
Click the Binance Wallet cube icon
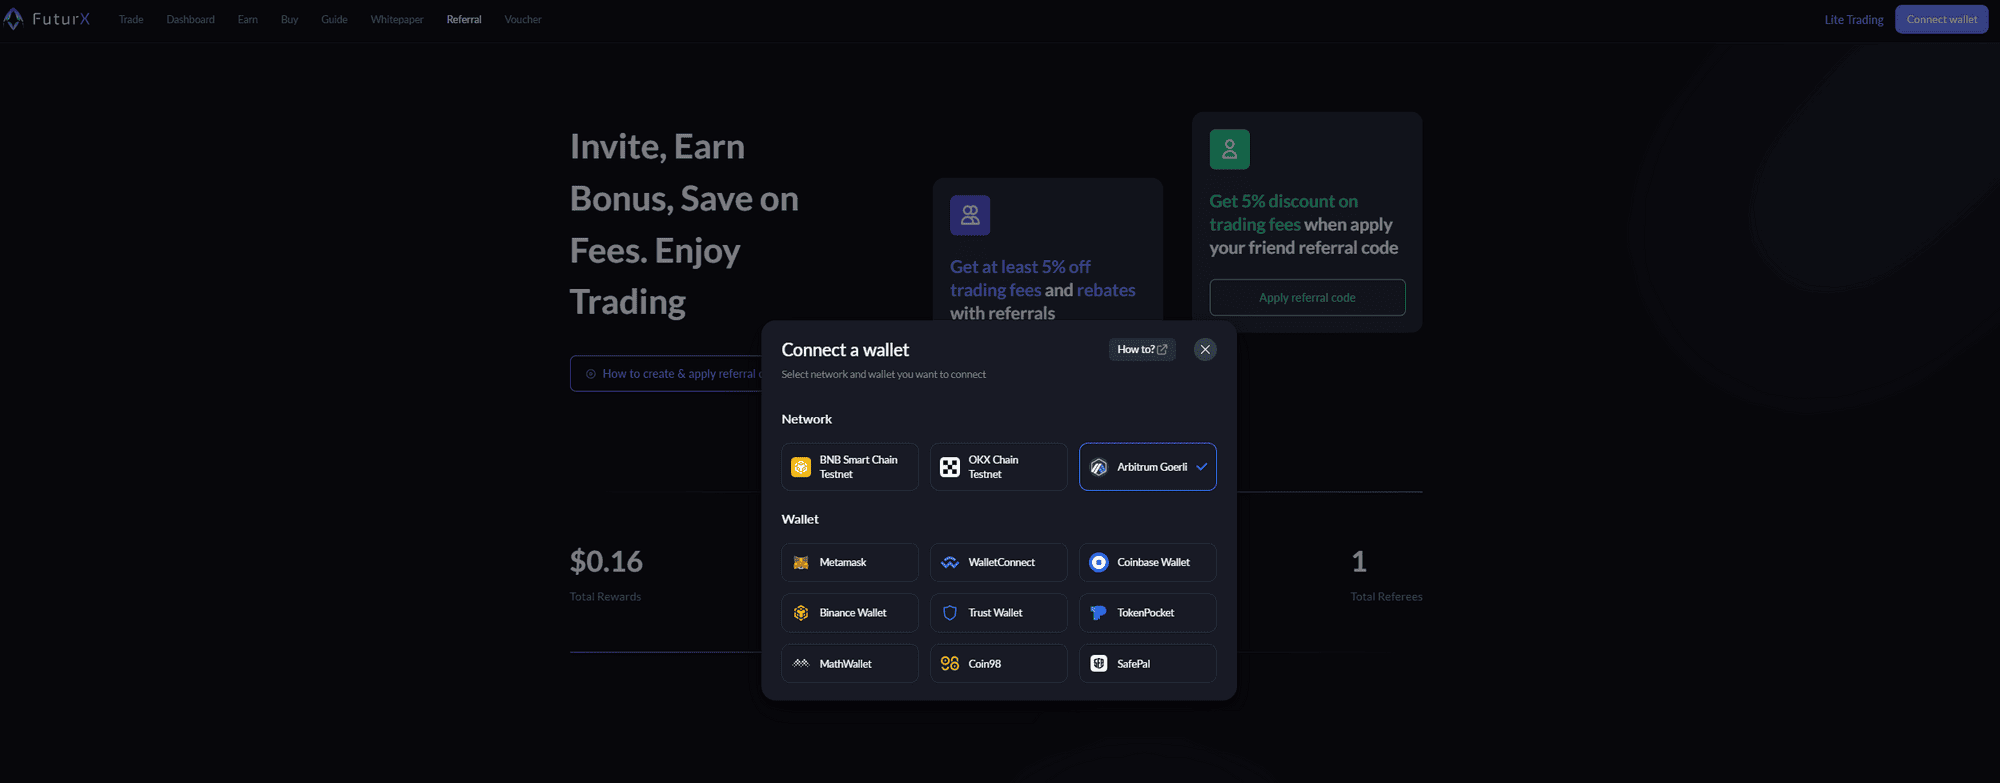click(x=801, y=613)
